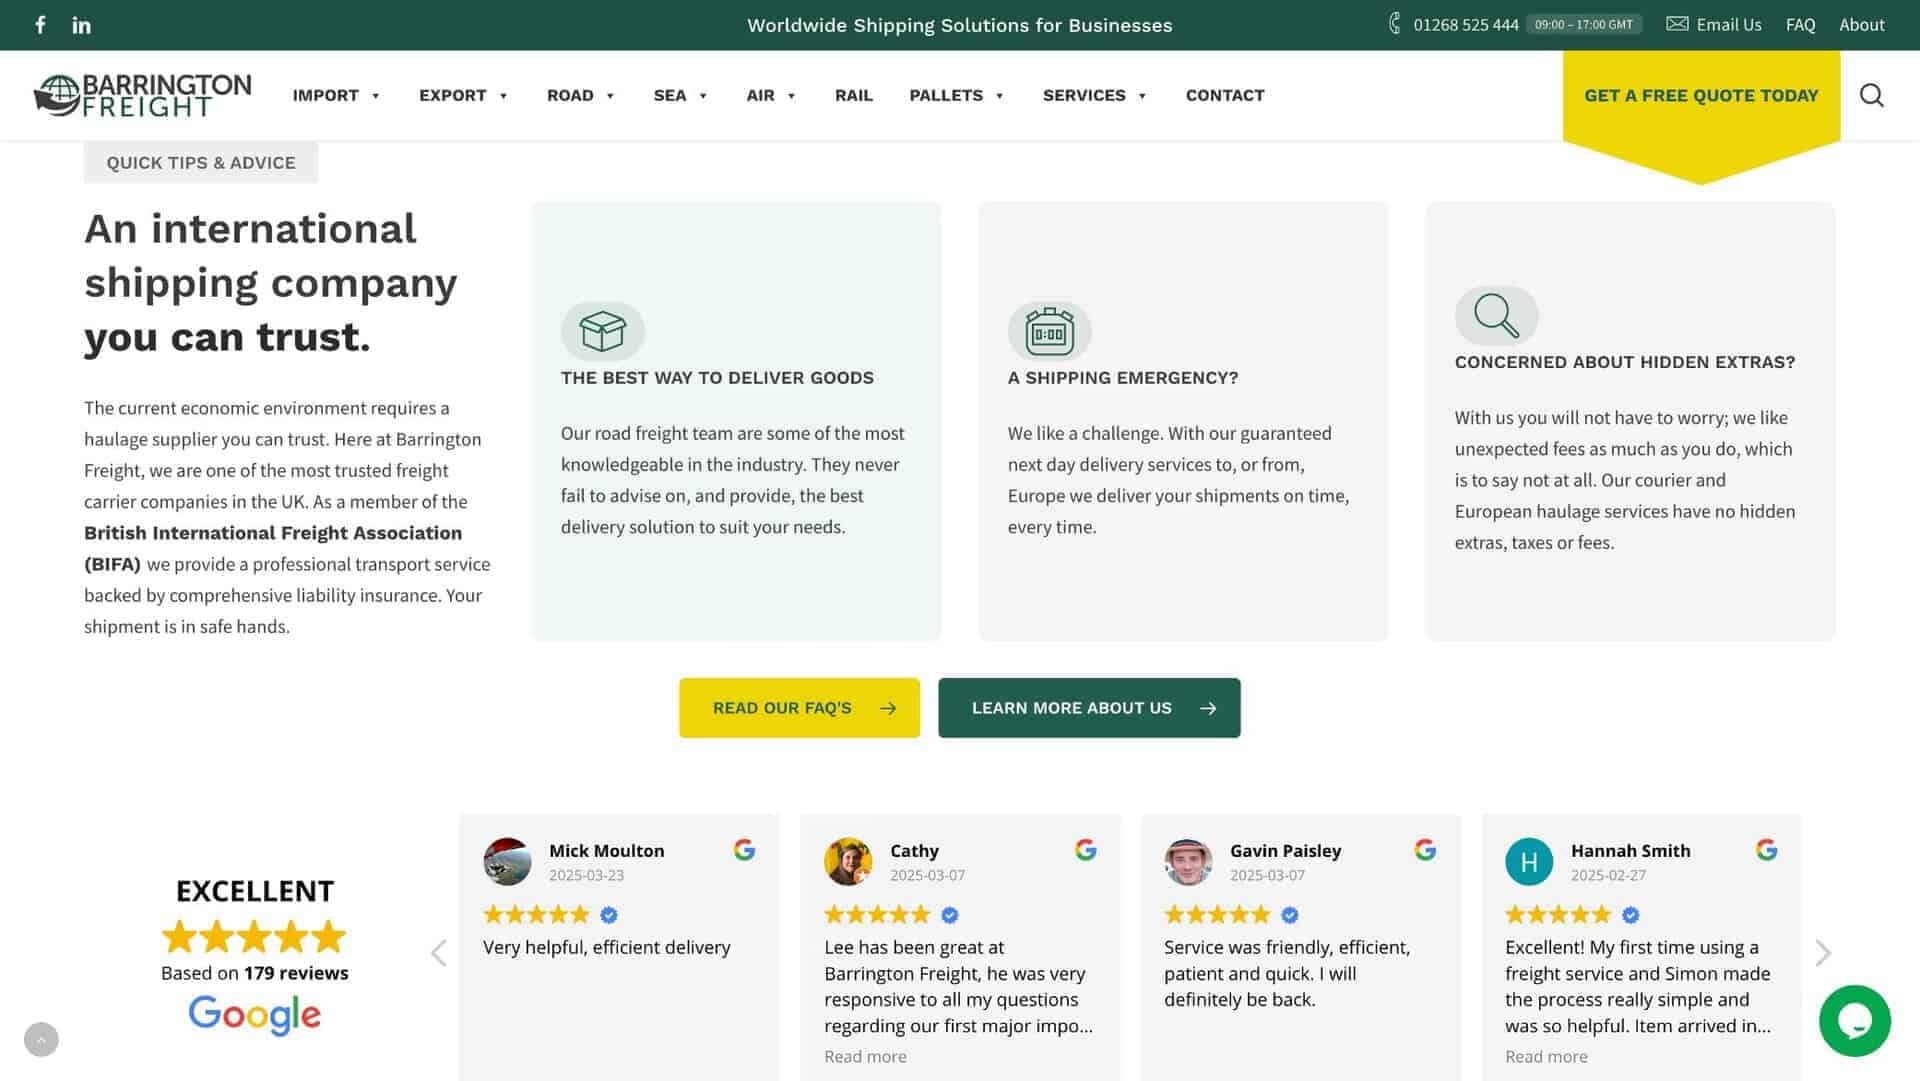The height and width of the screenshot is (1081, 1920).
Task: Click the box icon above Best Way to Deliver
Action: point(602,331)
